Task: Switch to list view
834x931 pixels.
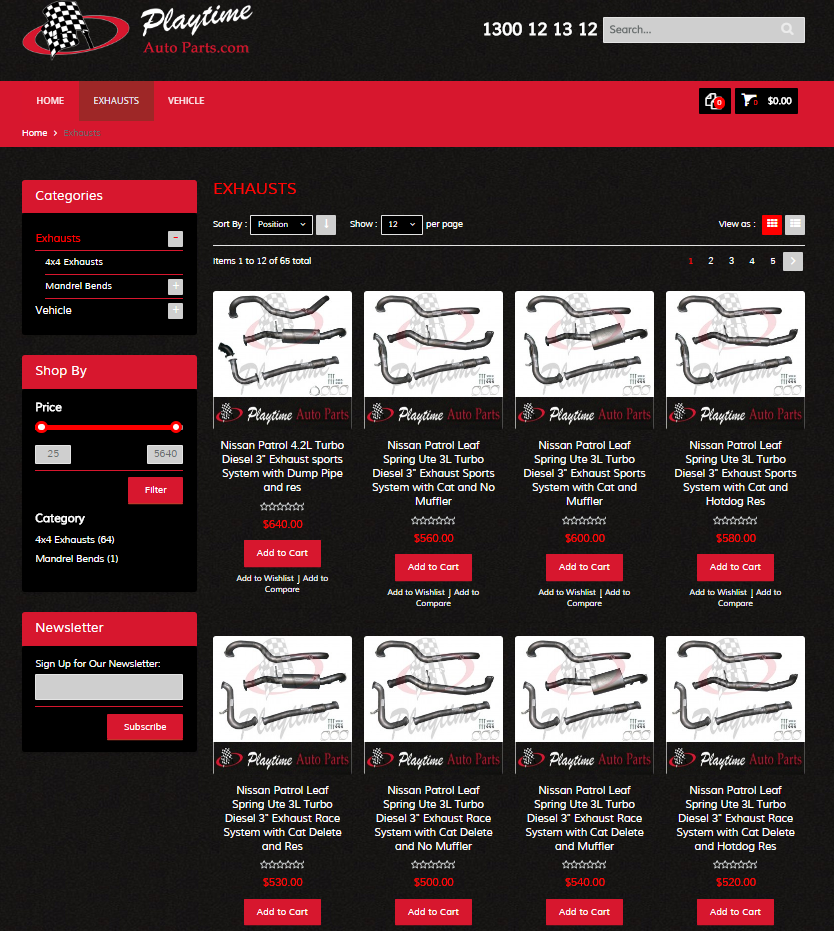Action: [x=795, y=224]
